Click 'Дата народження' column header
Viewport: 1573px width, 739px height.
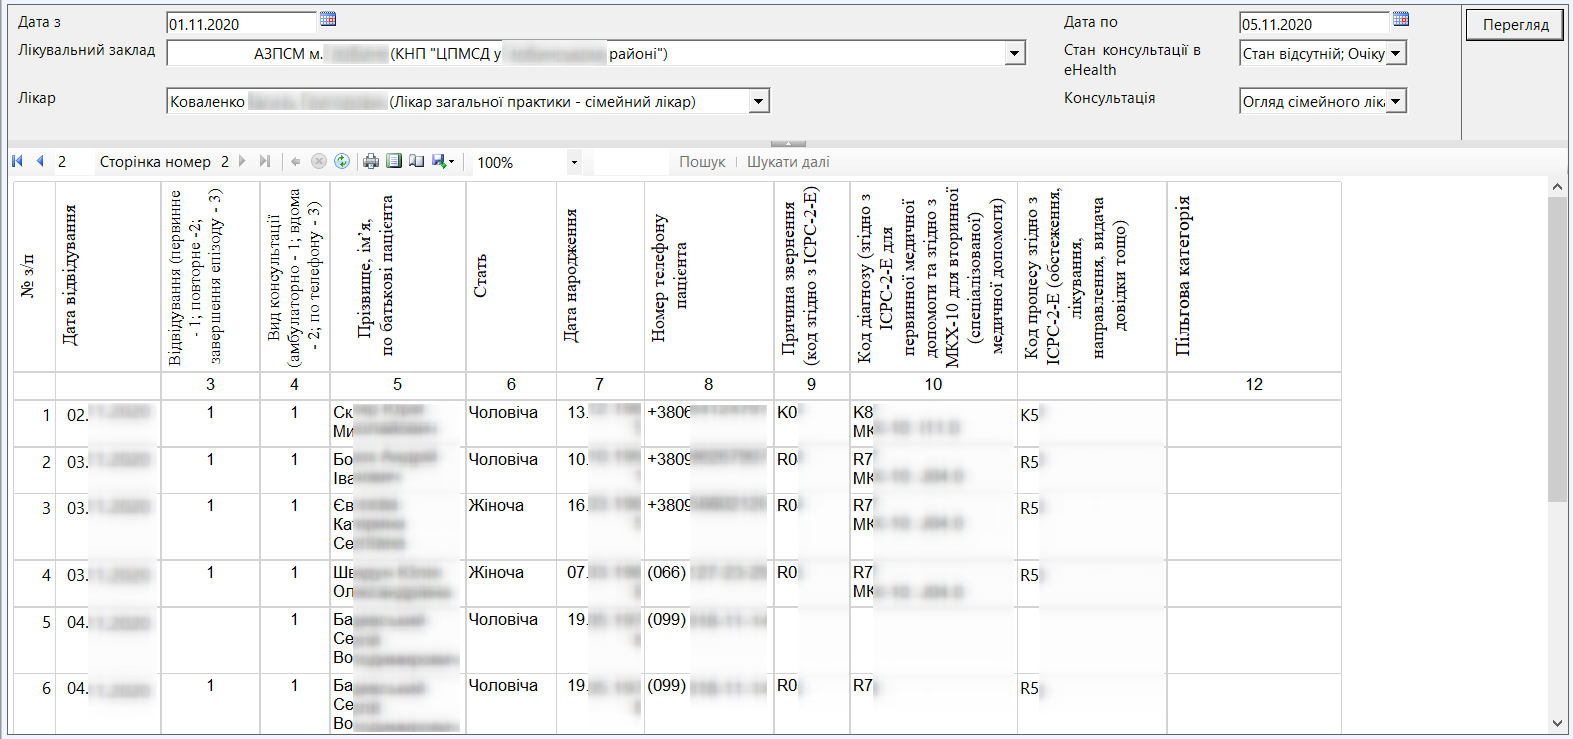tap(600, 276)
